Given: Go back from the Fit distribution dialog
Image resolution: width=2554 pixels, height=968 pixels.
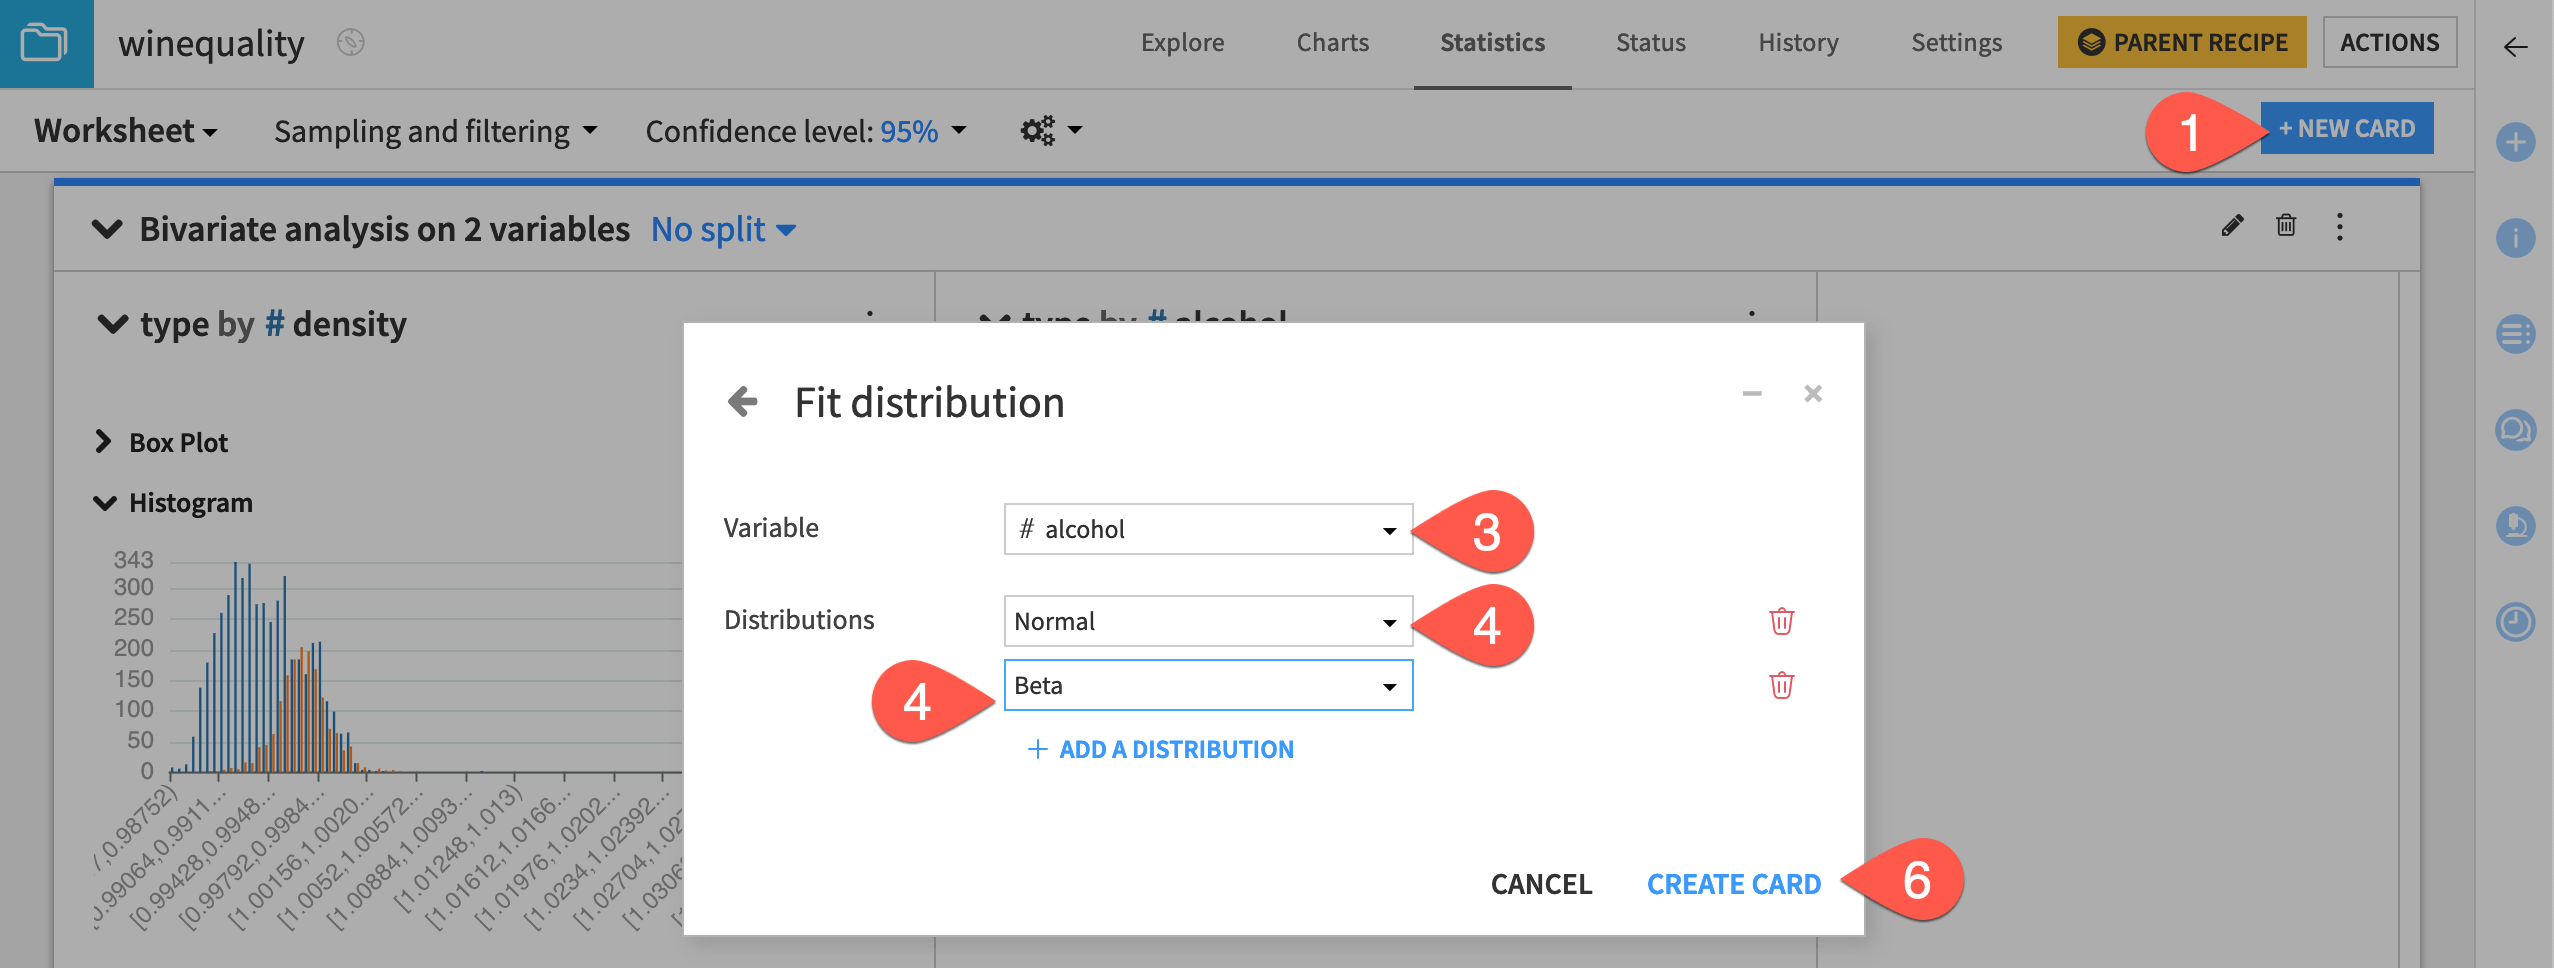Looking at the screenshot, I should coord(744,401).
